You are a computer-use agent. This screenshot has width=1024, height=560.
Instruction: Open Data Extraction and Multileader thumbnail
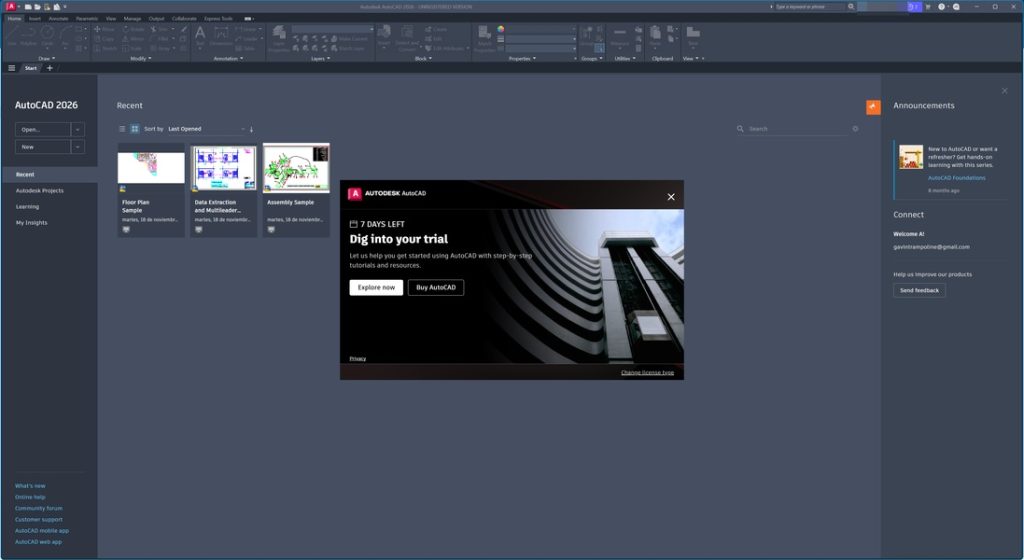coord(223,168)
